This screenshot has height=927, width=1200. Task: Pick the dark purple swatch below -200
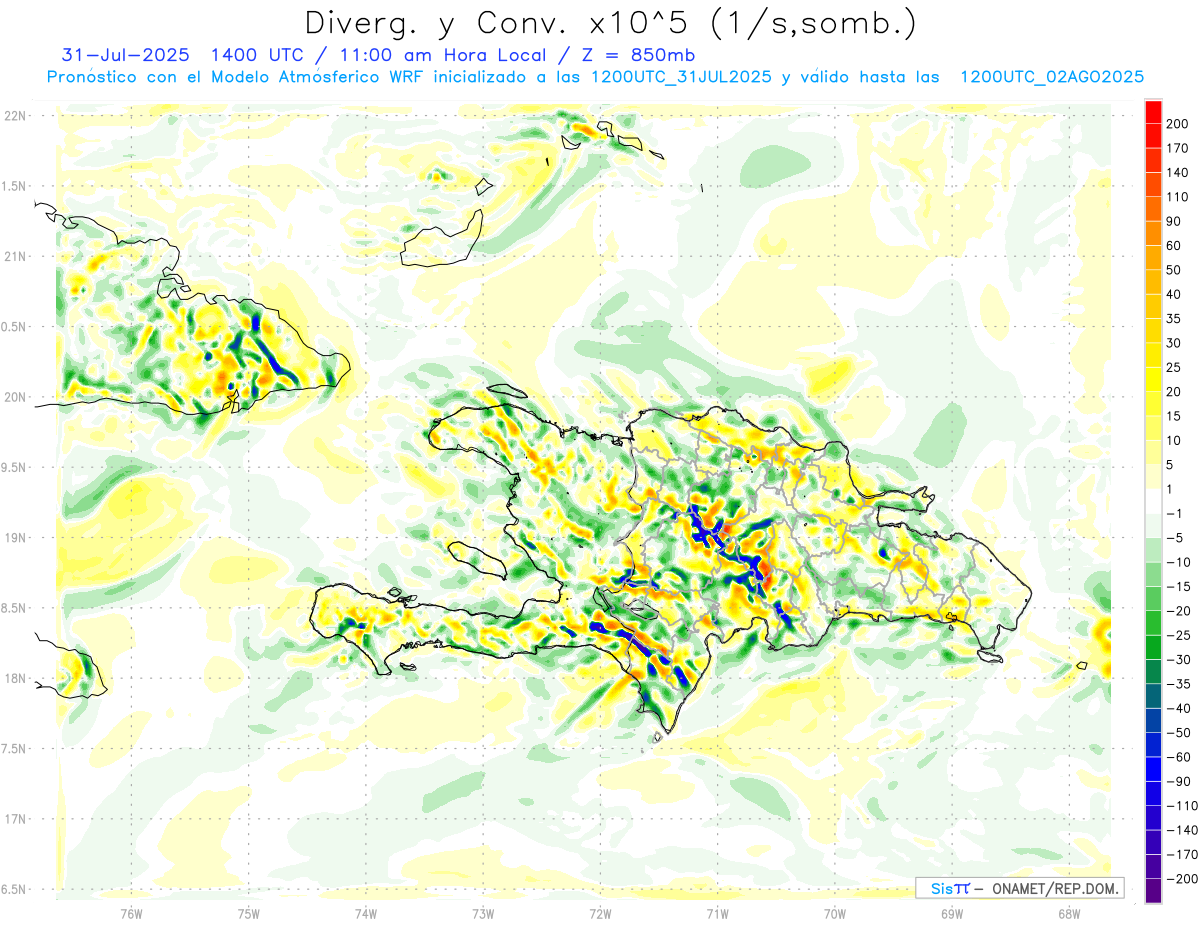(1153, 891)
